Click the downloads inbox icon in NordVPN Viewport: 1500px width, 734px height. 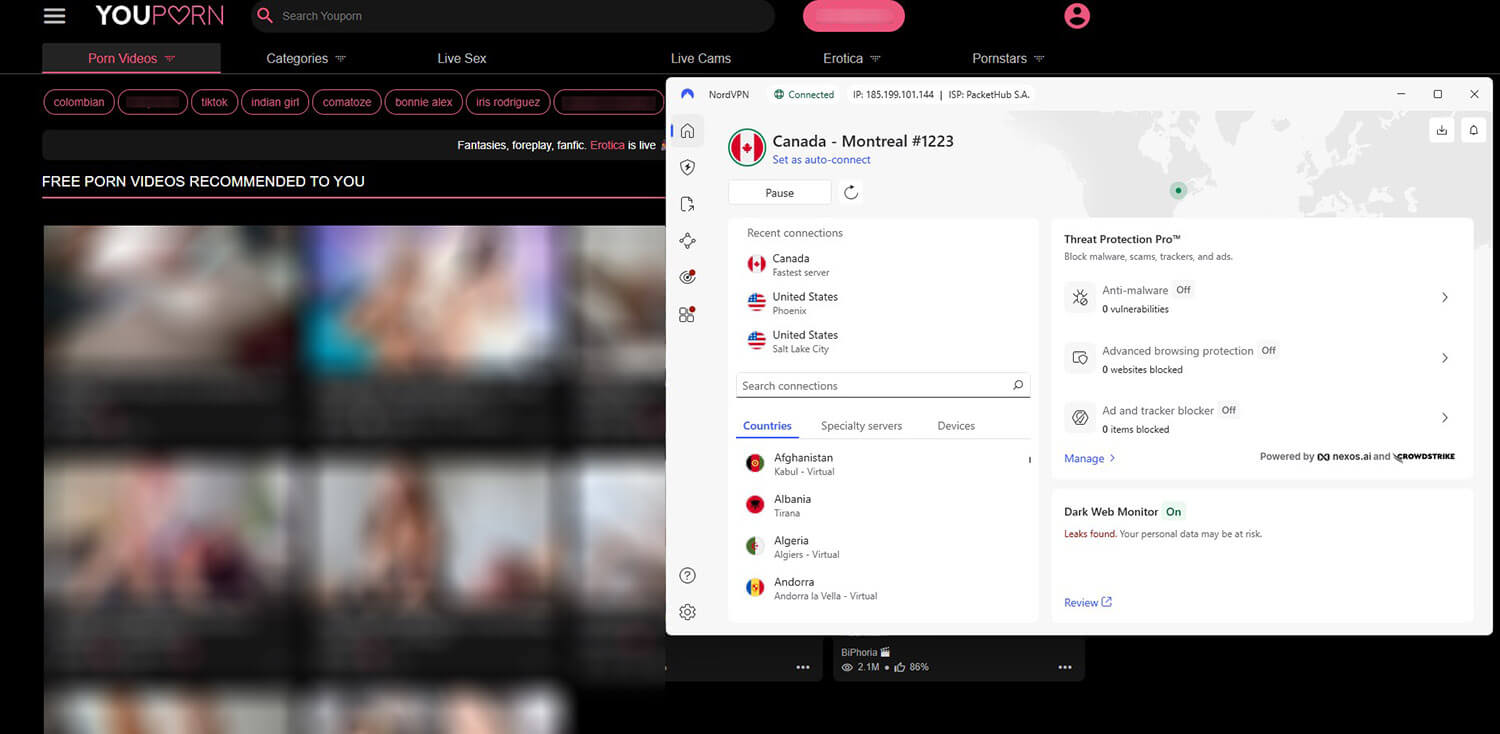1442,130
